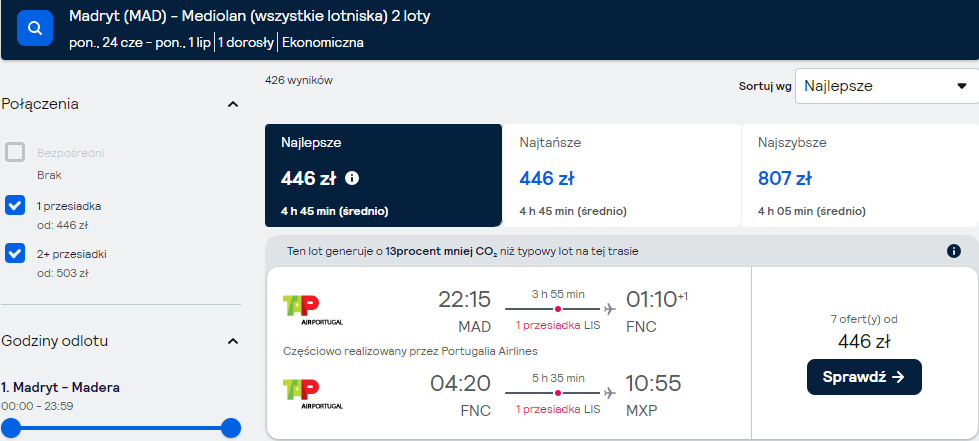Click the TAP Air Portugal logo on outbound flight
The width and height of the screenshot is (979, 441).
tap(313, 310)
